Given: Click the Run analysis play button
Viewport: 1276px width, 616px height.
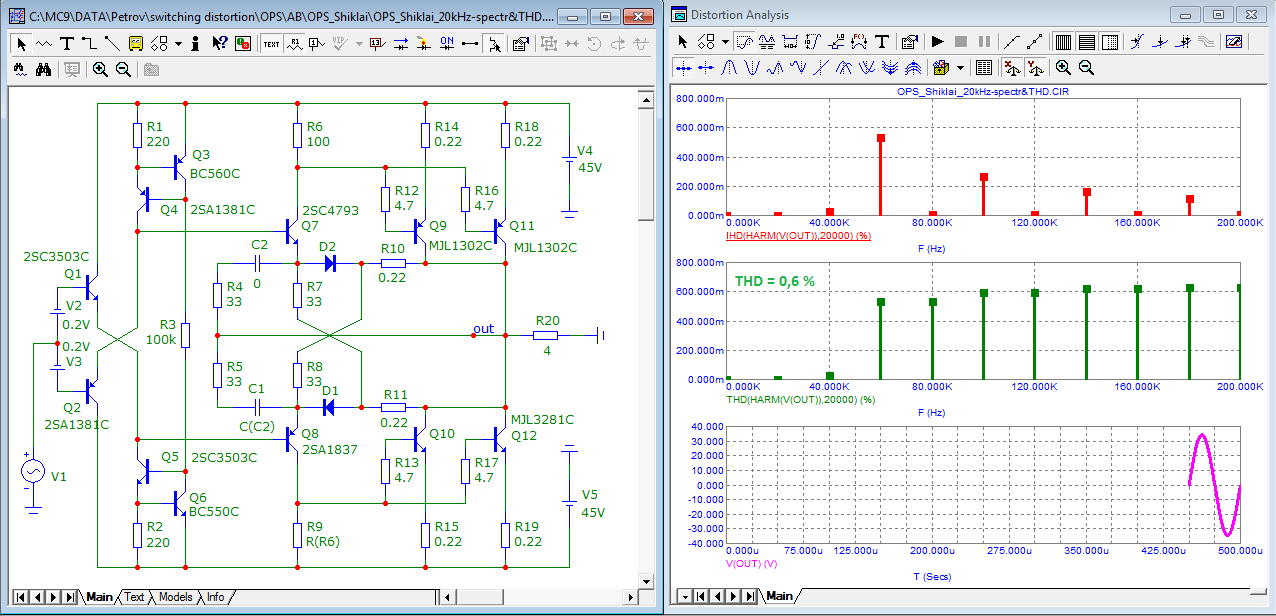Looking at the screenshot, I should (x=937, y=42).
